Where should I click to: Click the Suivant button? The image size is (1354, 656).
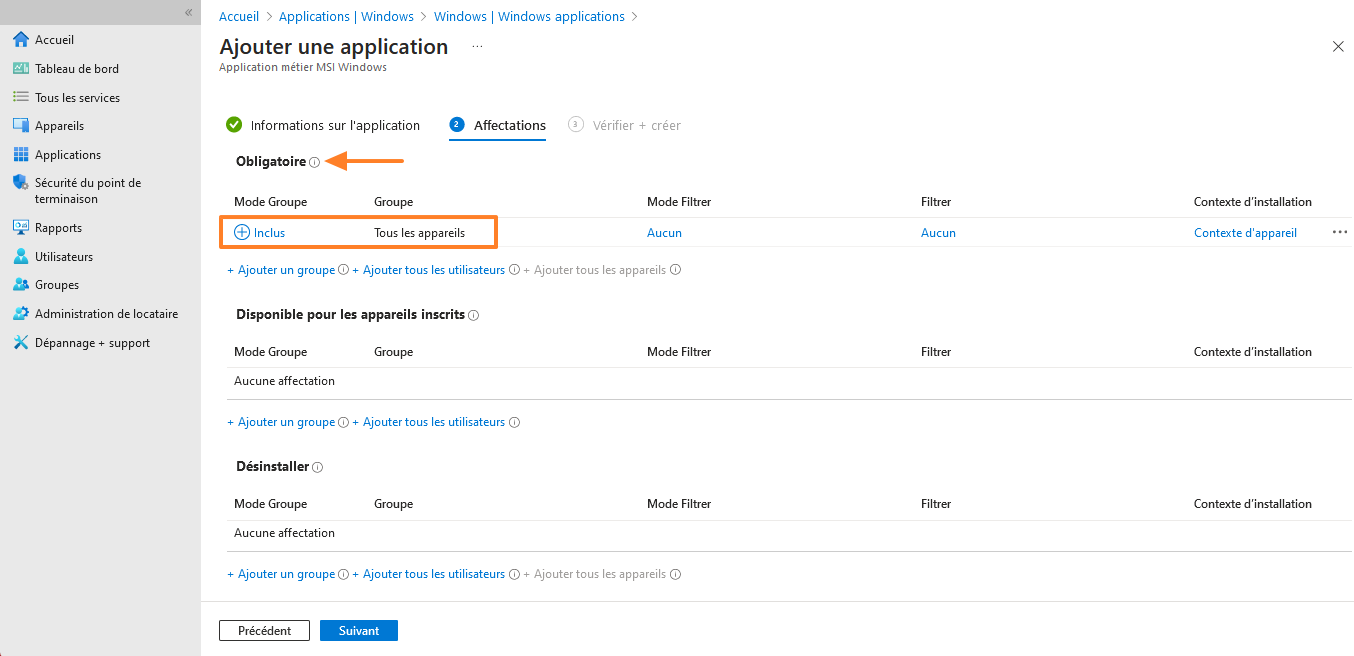[358, 631]
